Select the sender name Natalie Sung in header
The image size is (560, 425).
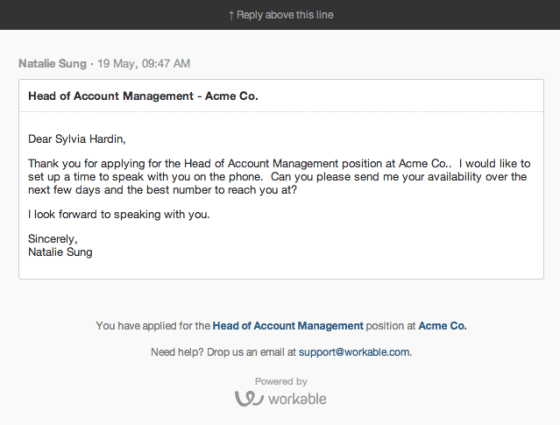[x=52, y=64]
